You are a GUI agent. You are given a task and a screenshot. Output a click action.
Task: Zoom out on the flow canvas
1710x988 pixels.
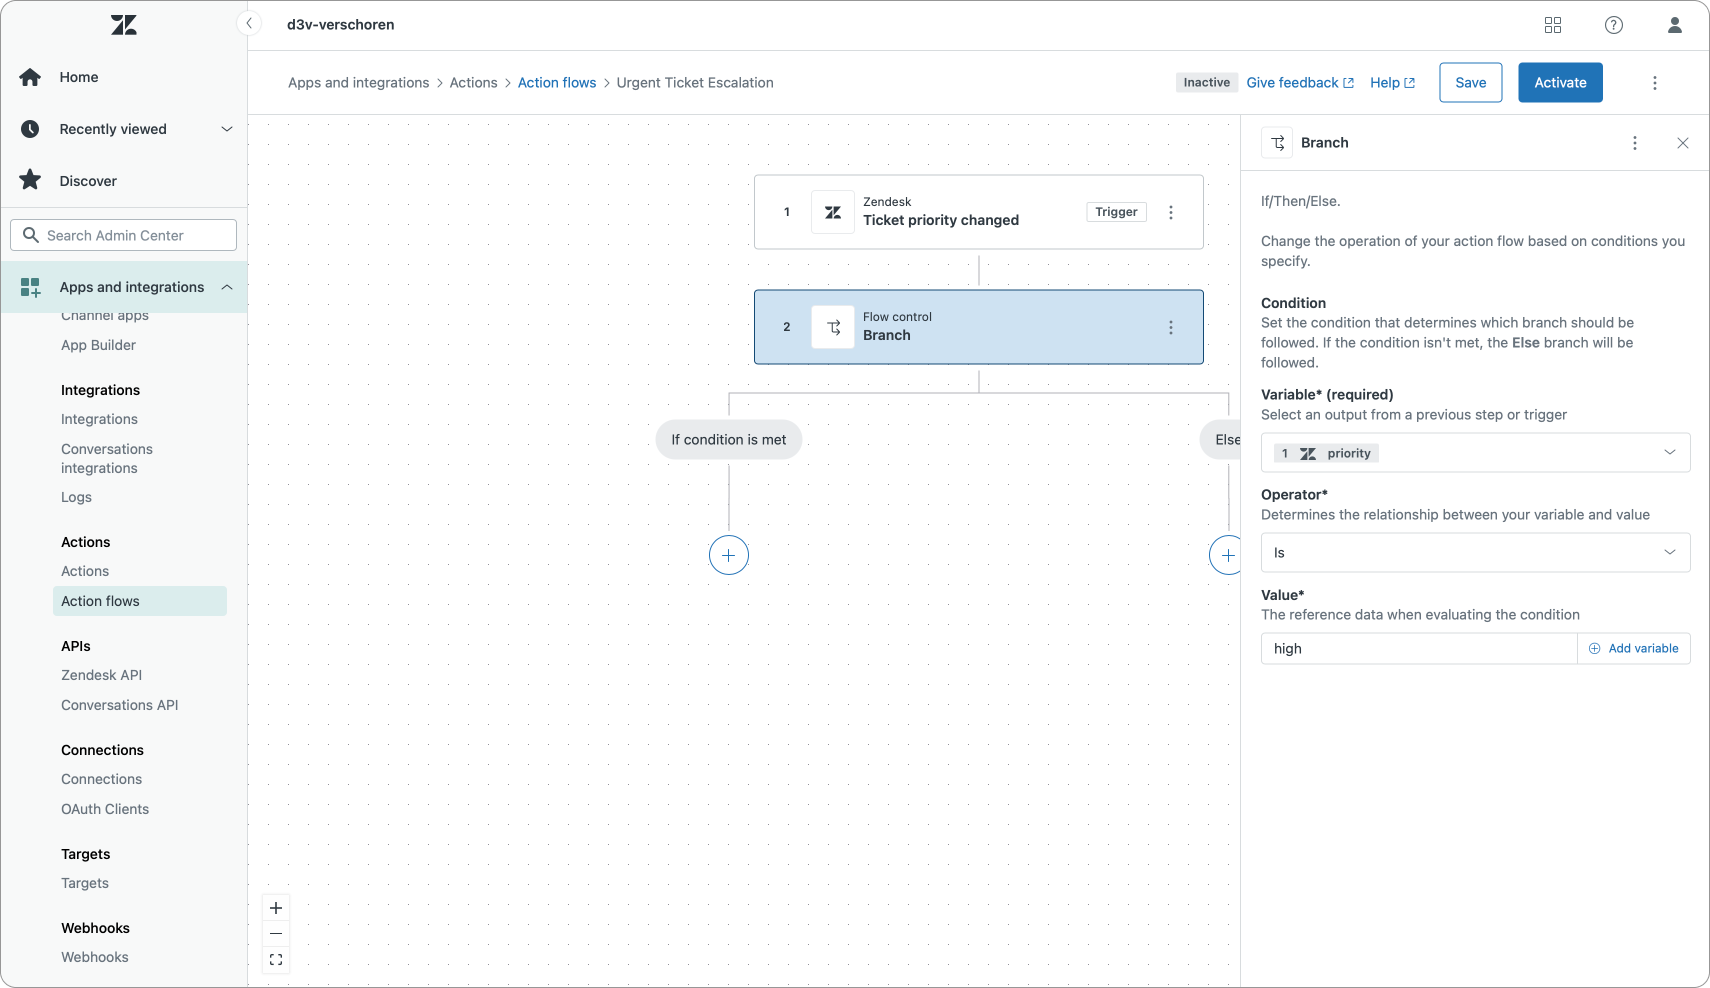tap(276, 934)
